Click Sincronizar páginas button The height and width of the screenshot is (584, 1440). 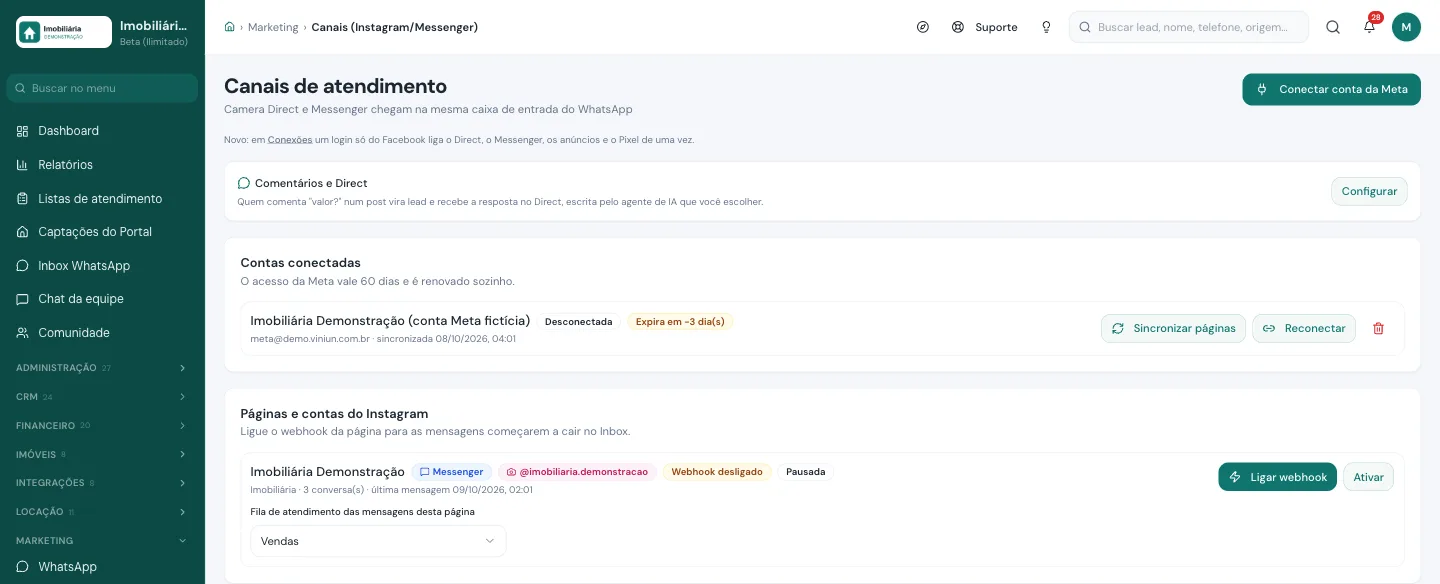(1173, 328)
